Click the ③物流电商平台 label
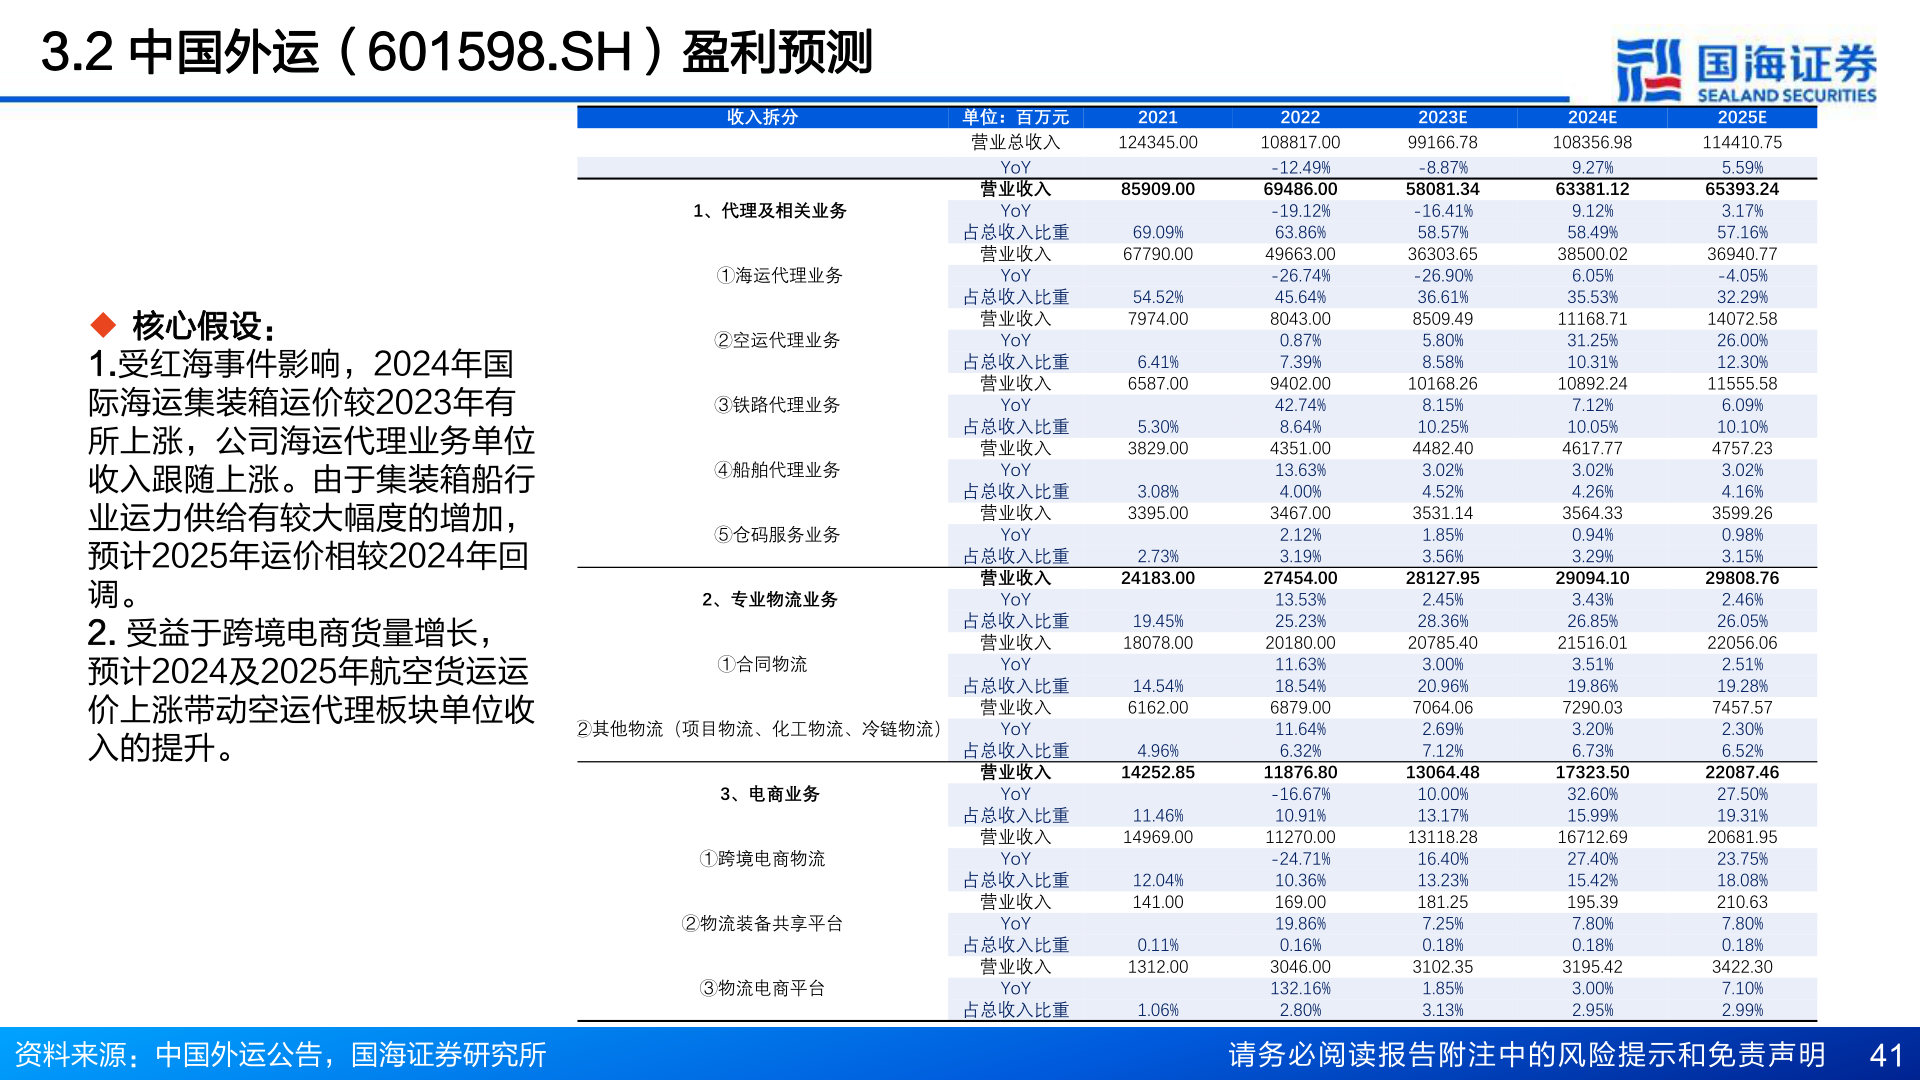The height and width of the screenshot is (1080, 1920). pos(762,989)
